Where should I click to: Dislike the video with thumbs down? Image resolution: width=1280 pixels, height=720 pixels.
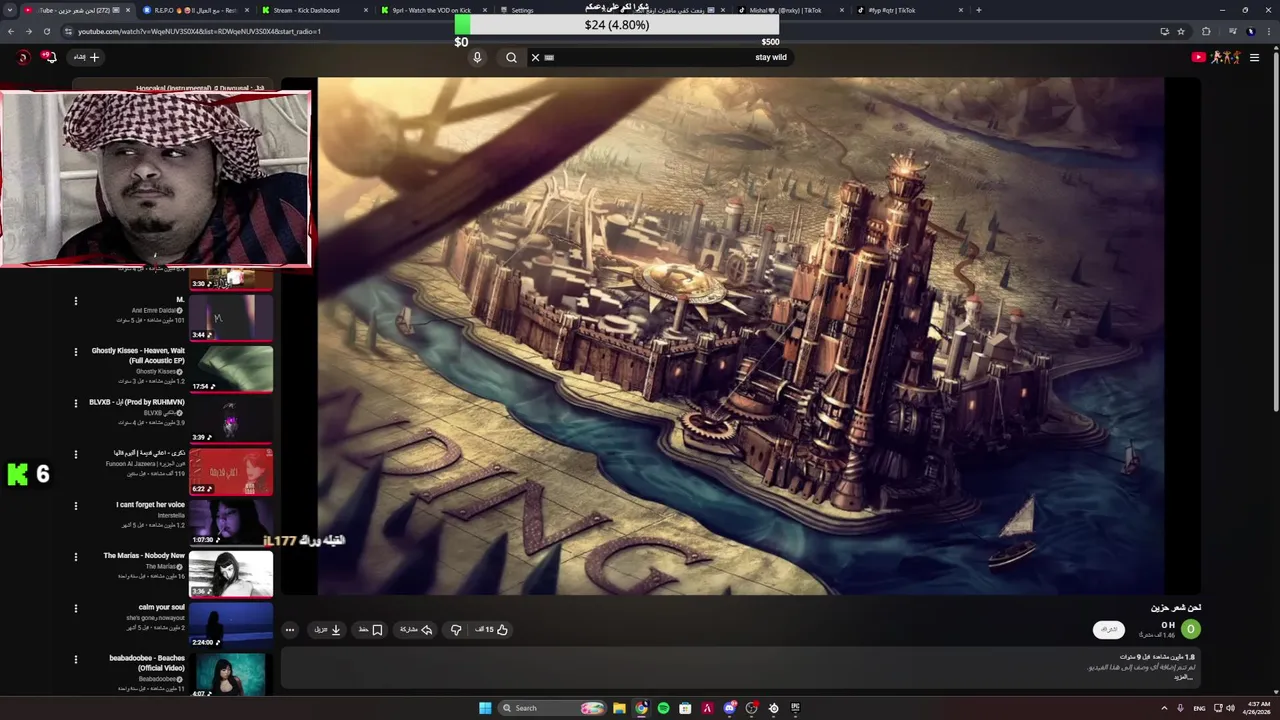(456, 630)
